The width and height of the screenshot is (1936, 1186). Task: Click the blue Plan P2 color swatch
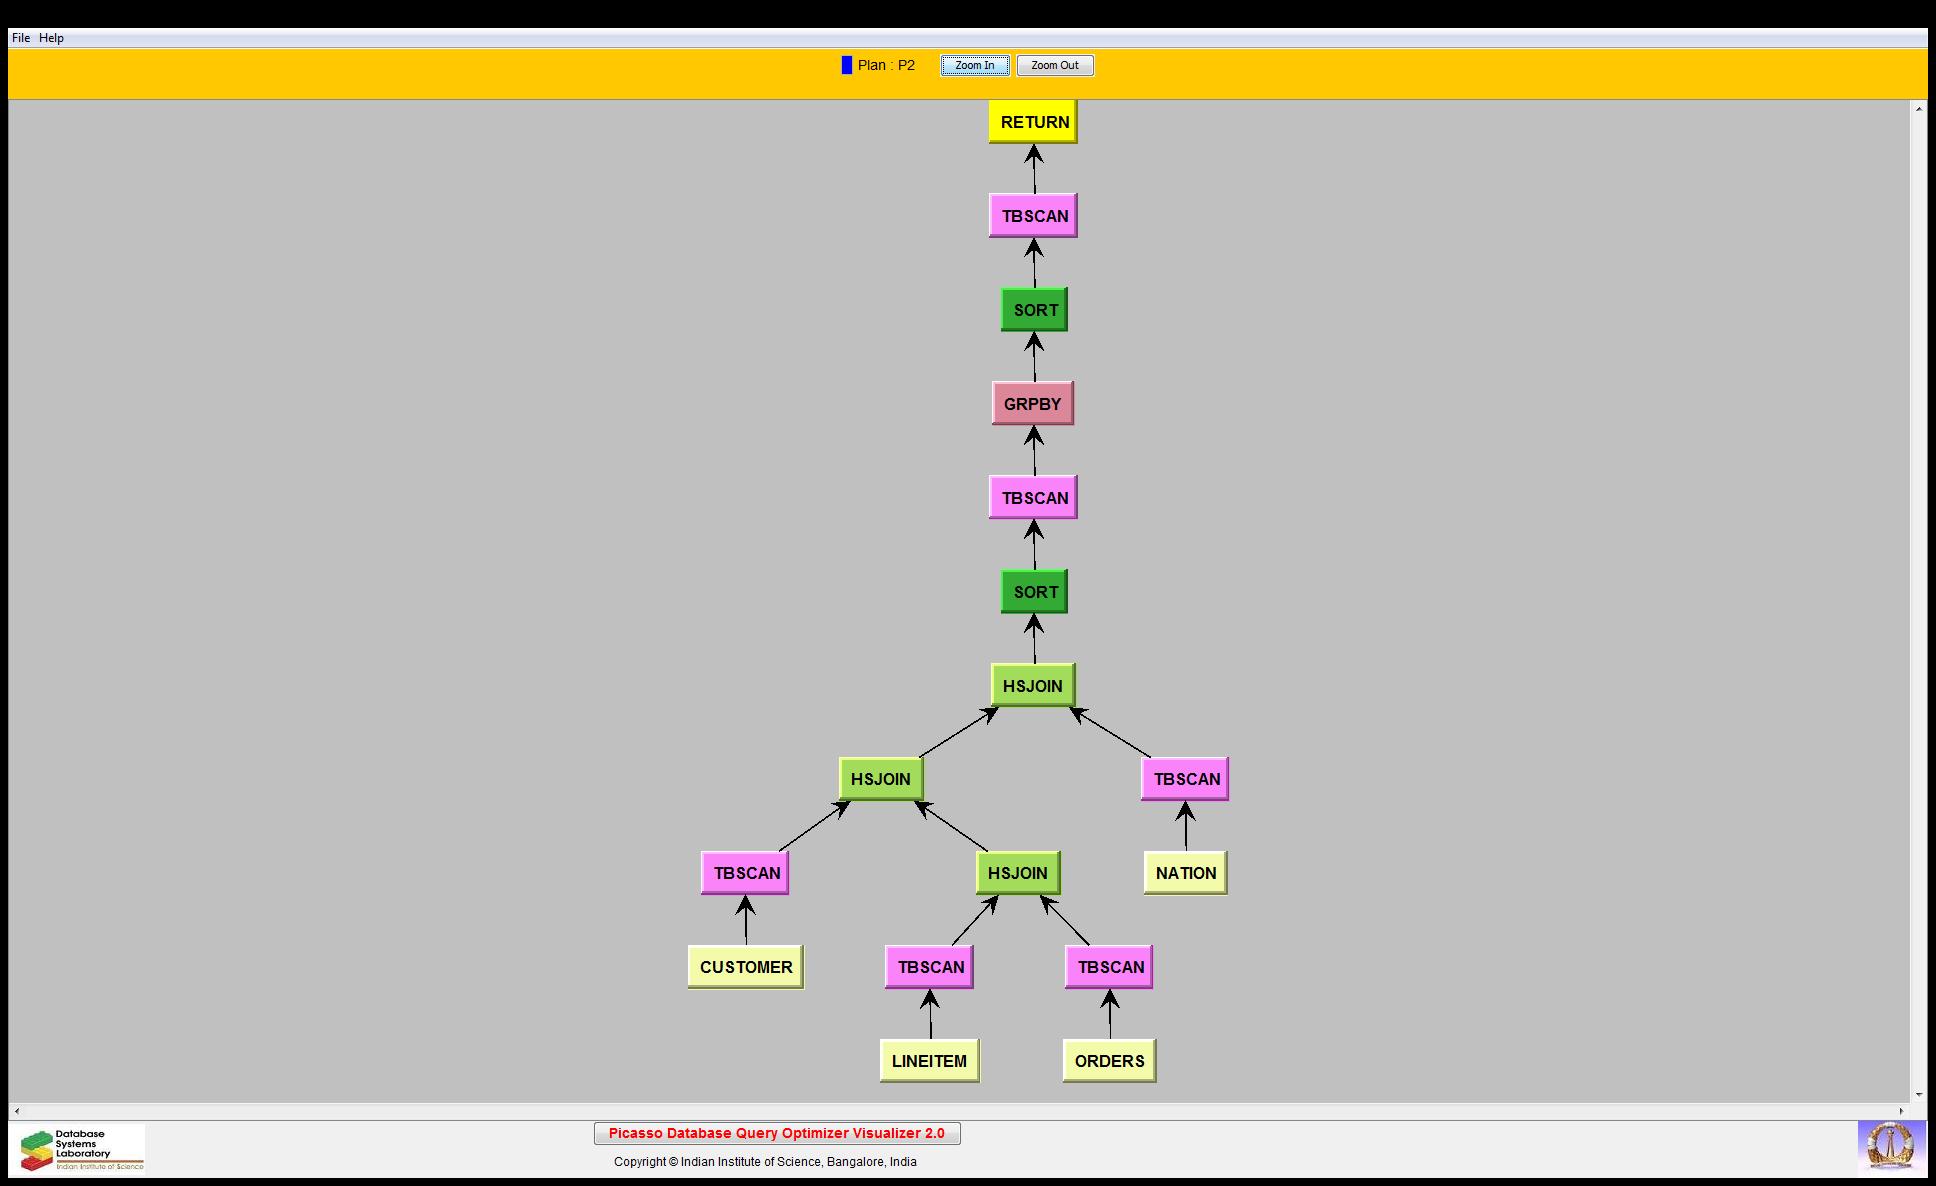coord(847,65)
